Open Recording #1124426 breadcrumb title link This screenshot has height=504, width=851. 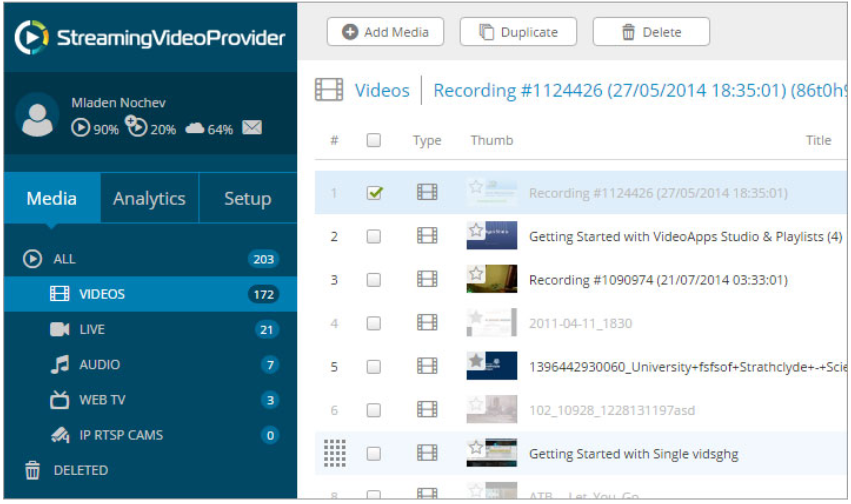tap(639, 90)
